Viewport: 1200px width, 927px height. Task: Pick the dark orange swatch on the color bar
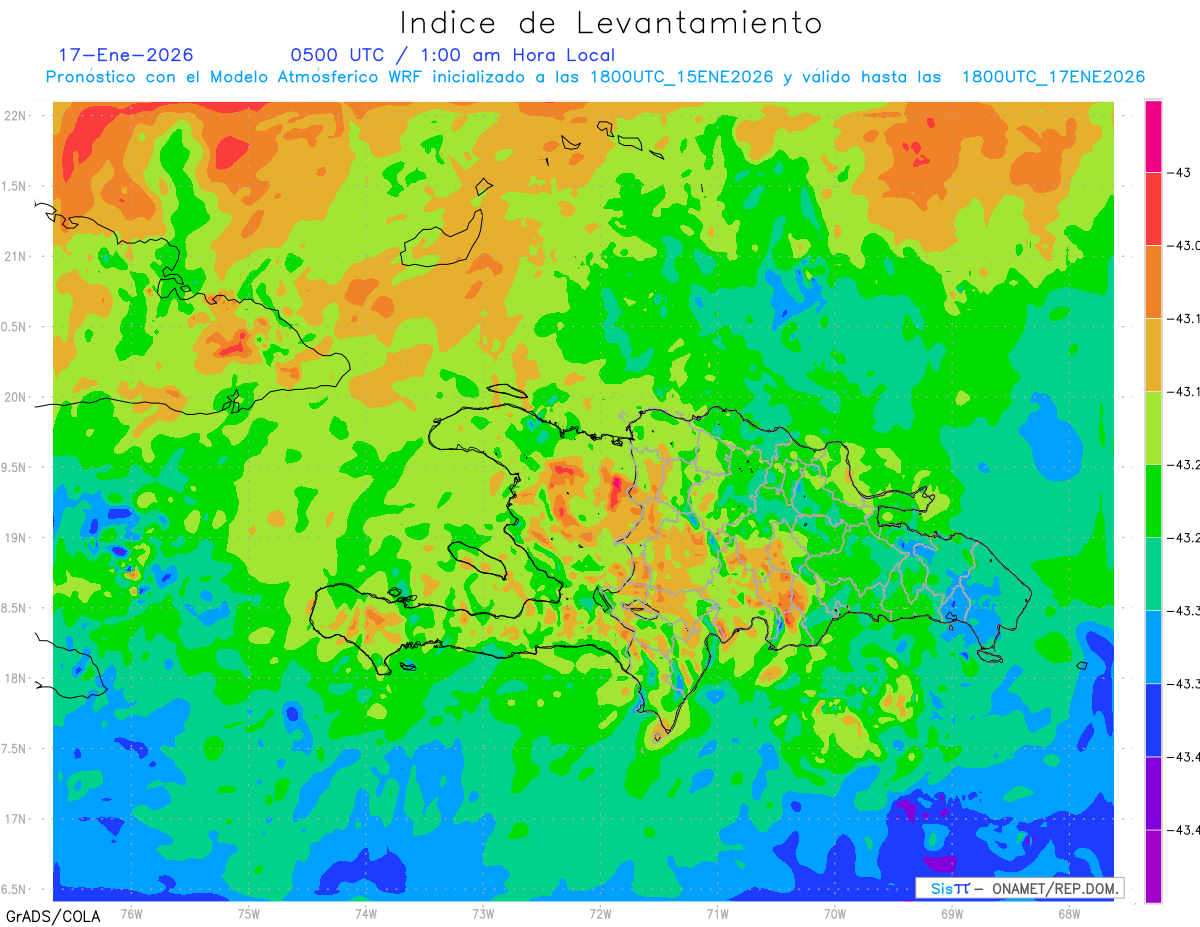[1153, 282]
